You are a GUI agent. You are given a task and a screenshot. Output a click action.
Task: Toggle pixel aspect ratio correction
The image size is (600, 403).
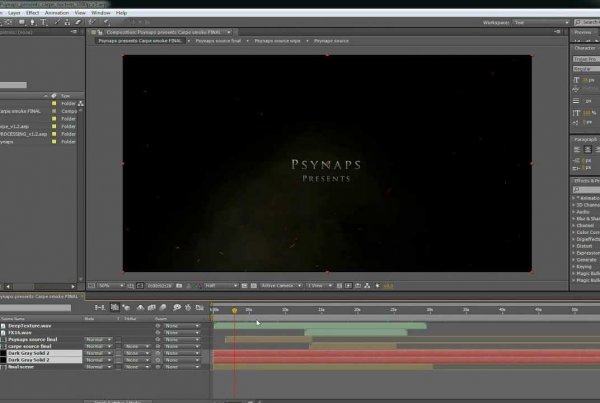point(339,286)
